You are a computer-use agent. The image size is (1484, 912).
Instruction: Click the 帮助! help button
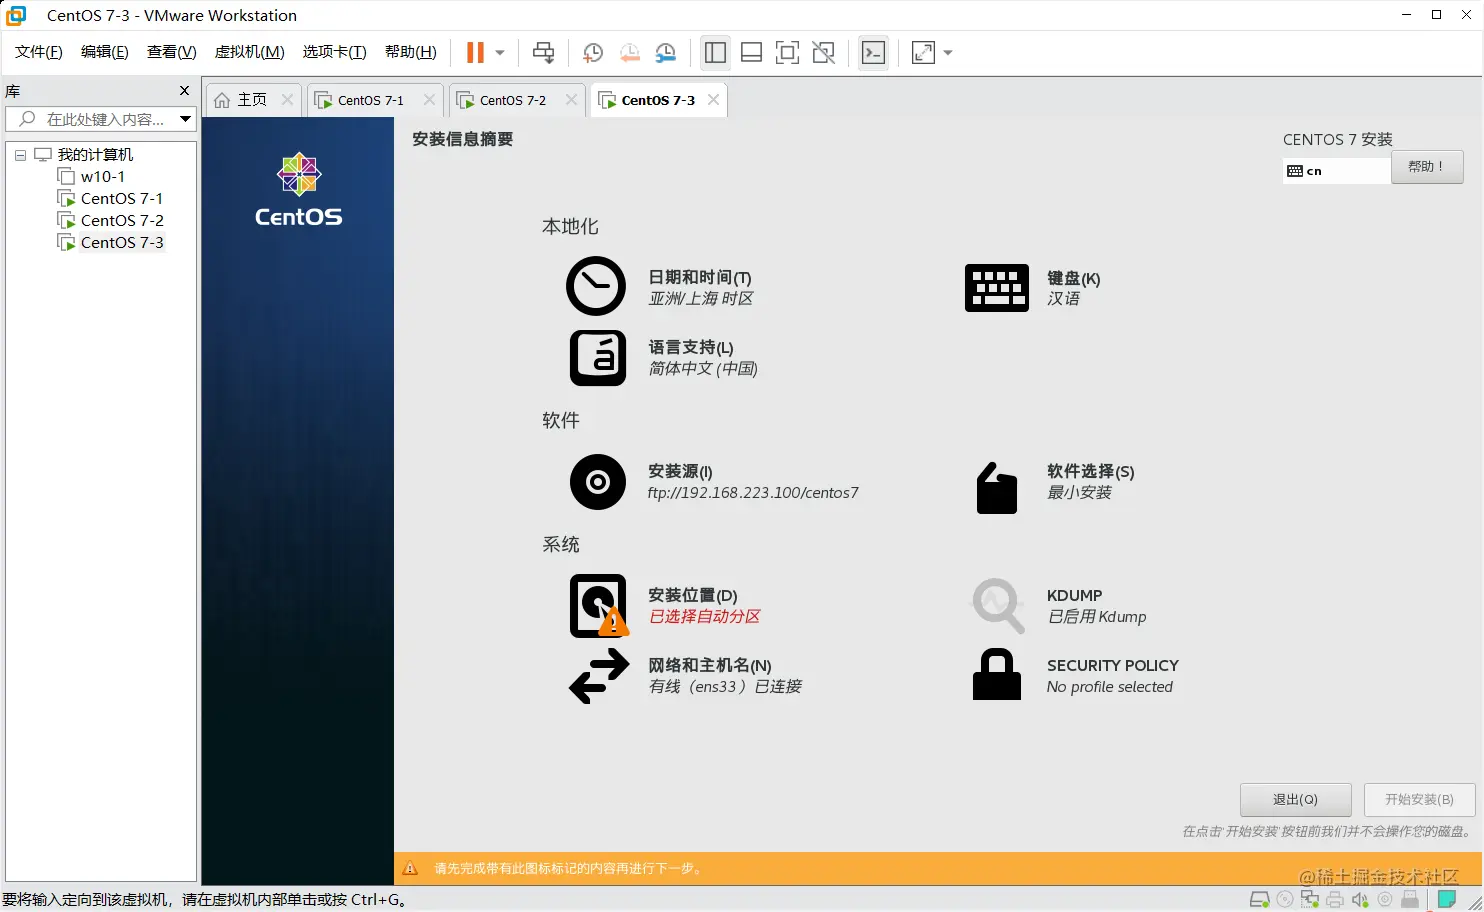pos(1427,167)
